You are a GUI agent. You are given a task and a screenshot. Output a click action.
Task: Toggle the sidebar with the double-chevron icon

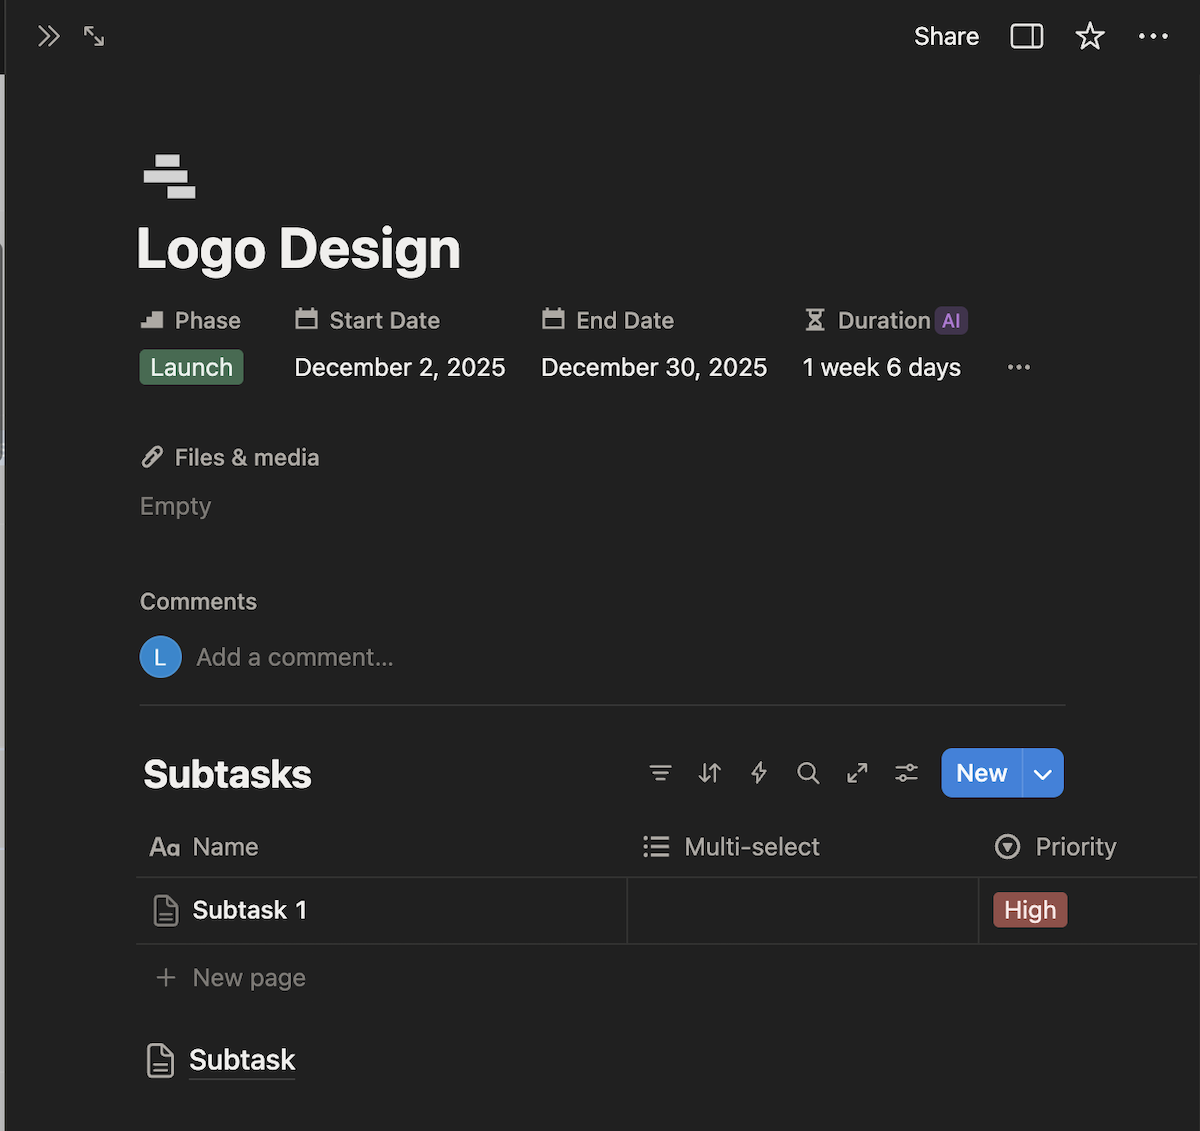point(48,36)
